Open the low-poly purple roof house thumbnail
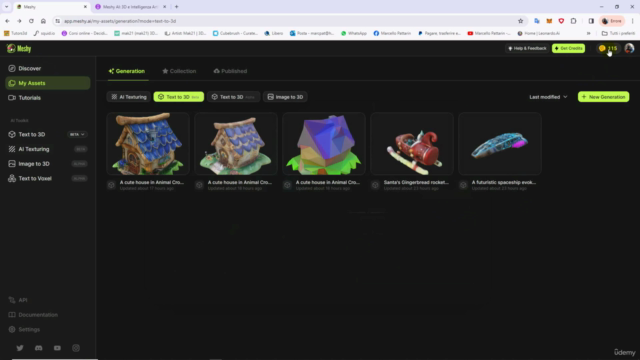Viewport: 640px width, 360px height. coord(324,144)
